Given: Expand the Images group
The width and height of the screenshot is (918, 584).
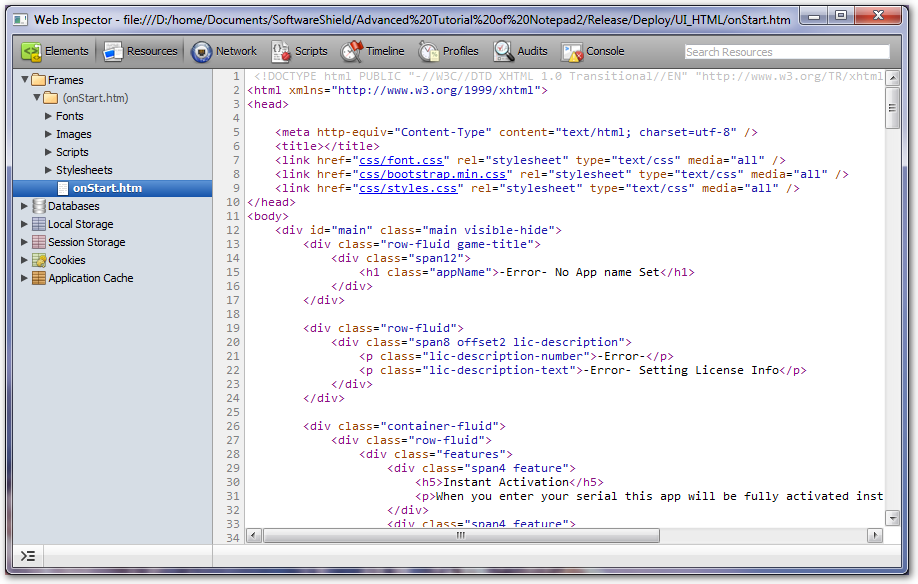Looking at the screenshot, I should tap(49, 134).
